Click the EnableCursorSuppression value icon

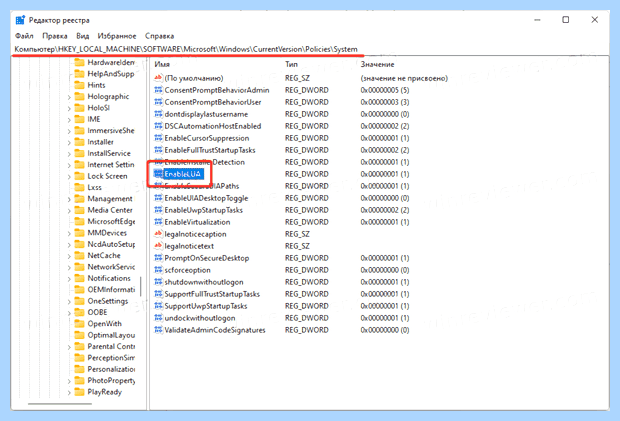(x=158, y=138)
